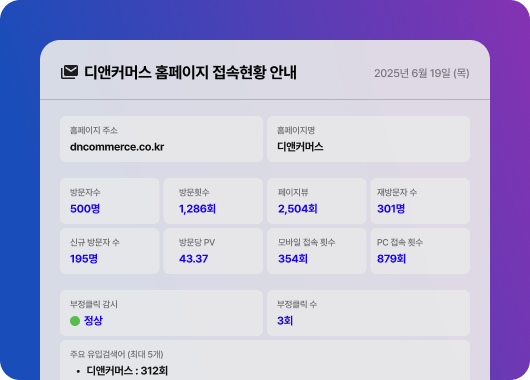This screenshot has height=380, width=530.
Task: Click the 부정클릭 감시 label
Action: pyautogui.click(x=94, y=304)
